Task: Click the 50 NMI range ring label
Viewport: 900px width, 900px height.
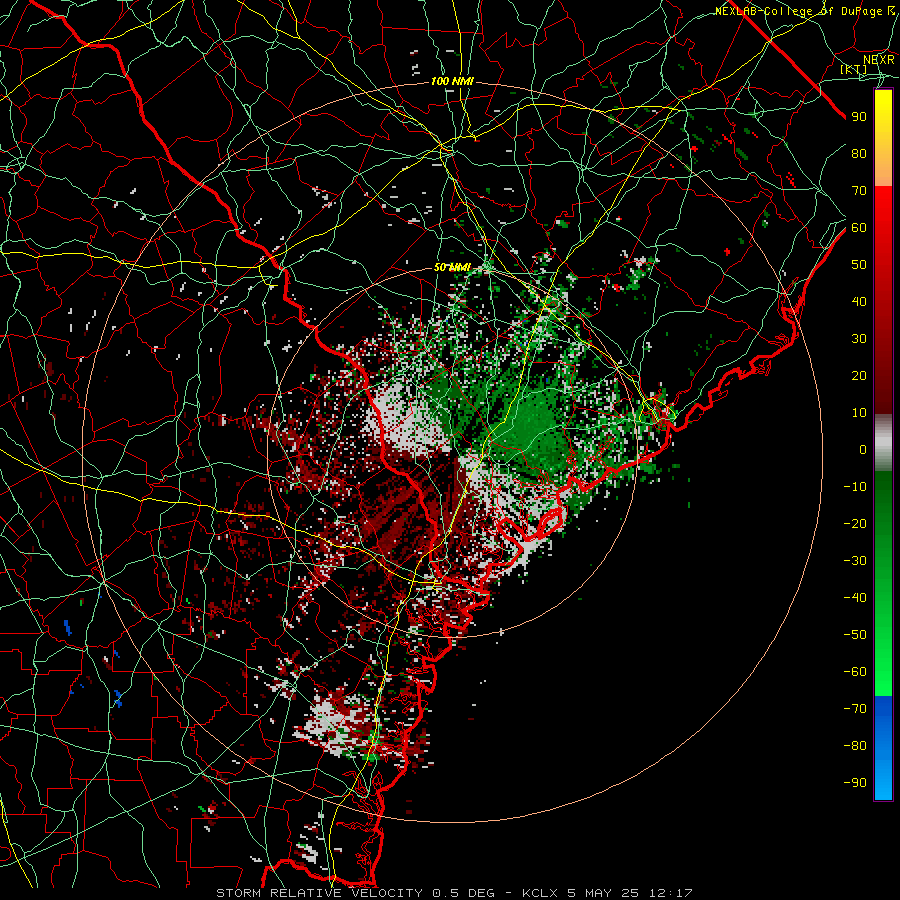Action: click(x=452, y=267)
